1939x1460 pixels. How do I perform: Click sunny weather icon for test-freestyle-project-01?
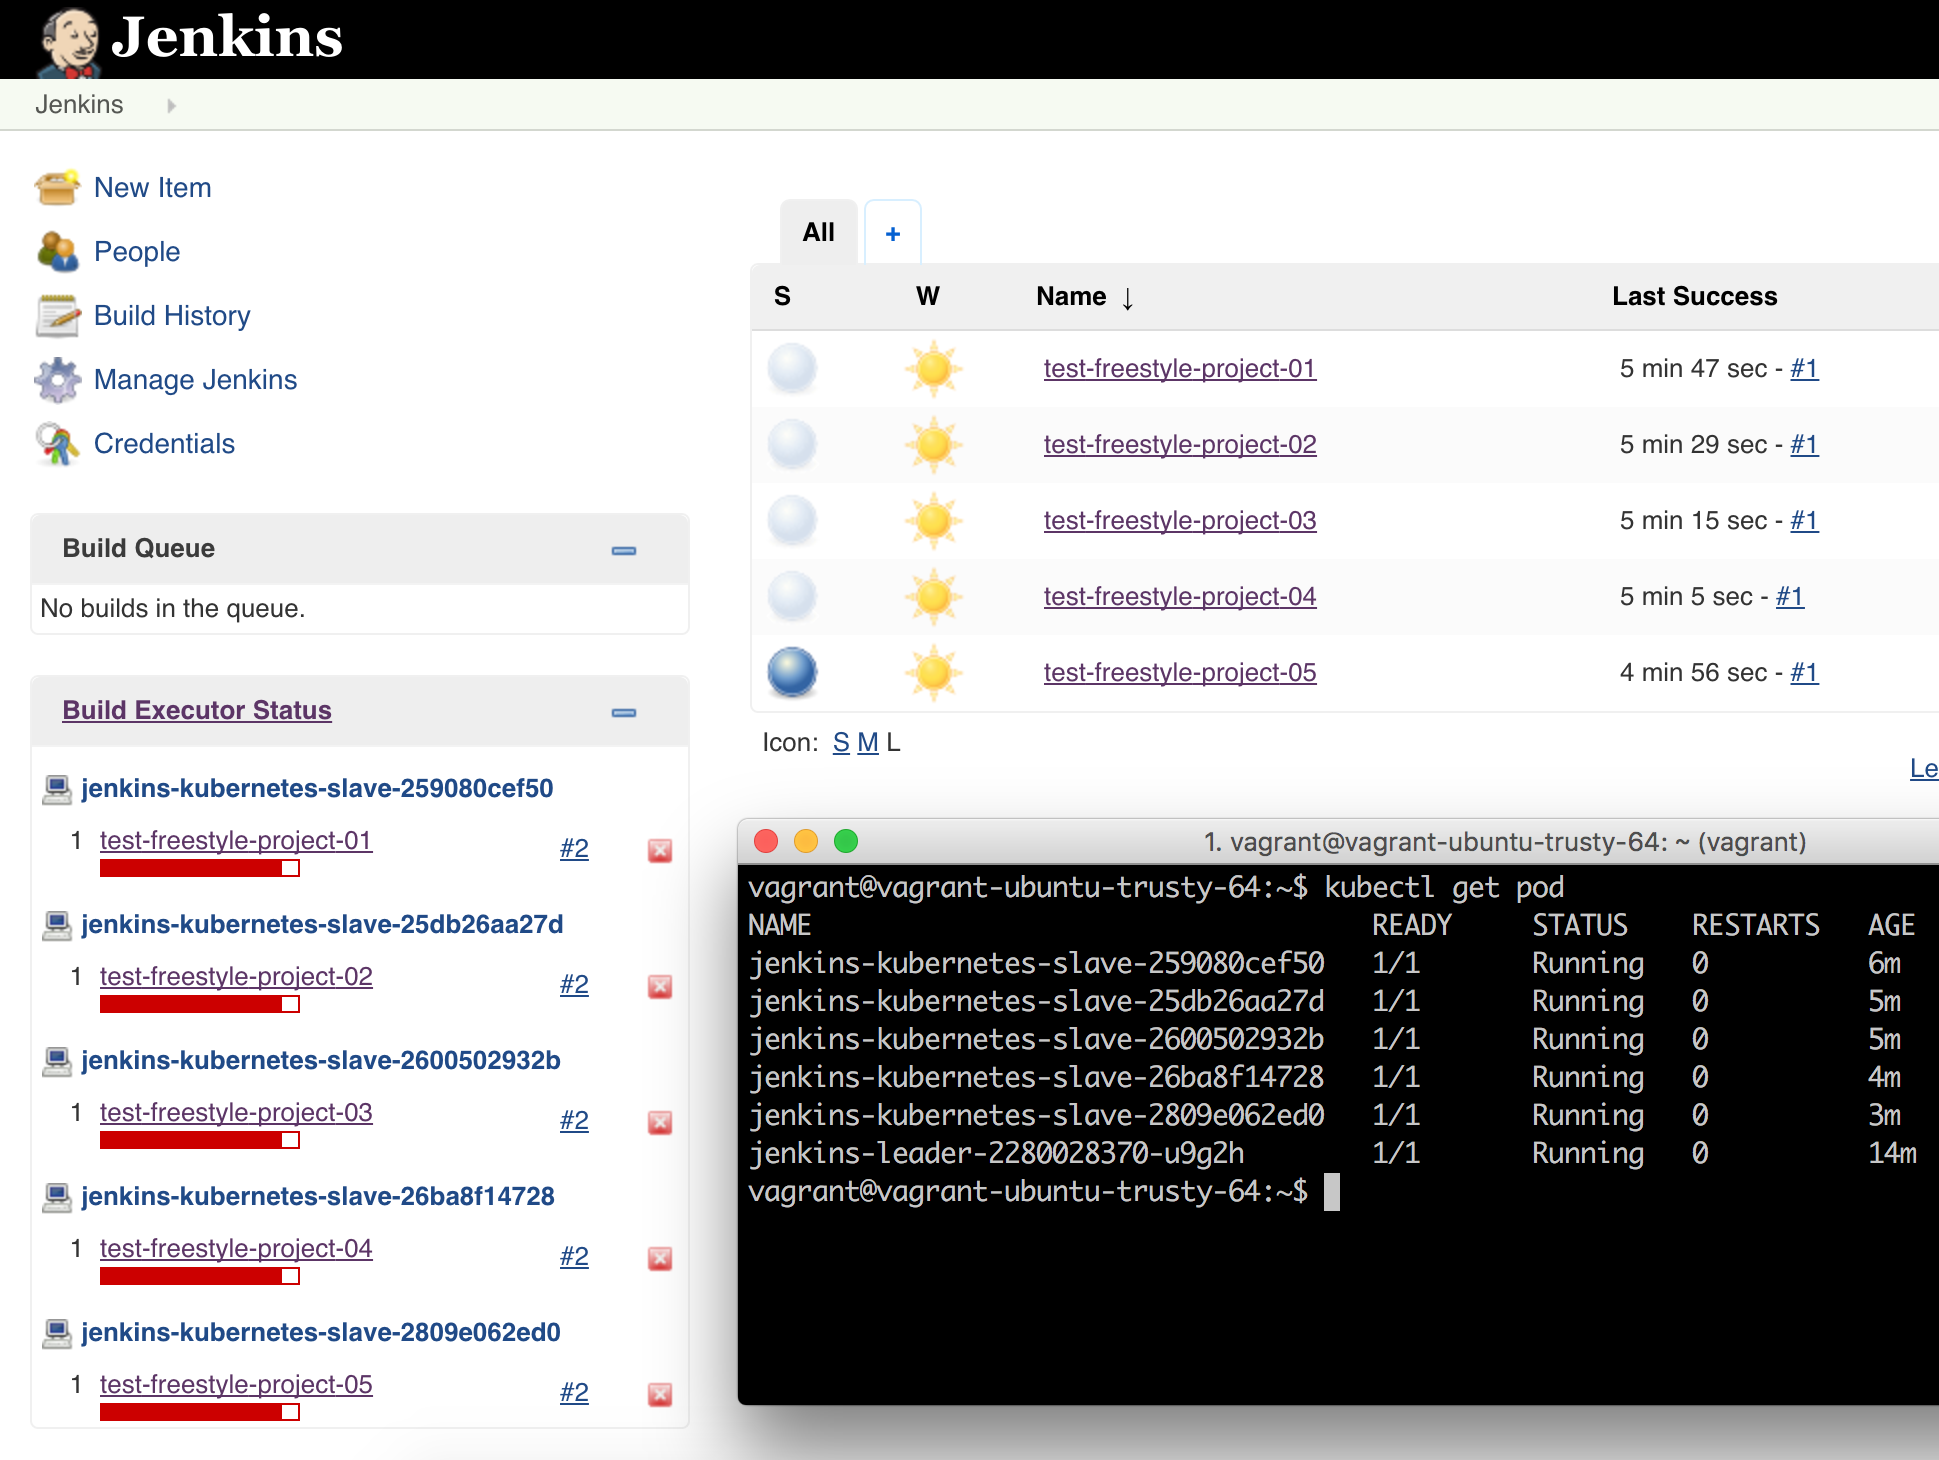coord(934,369)
